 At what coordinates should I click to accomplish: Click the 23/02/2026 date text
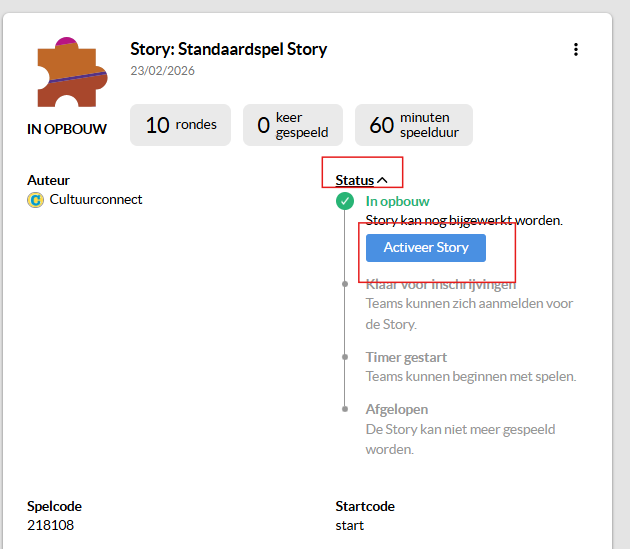160,71
